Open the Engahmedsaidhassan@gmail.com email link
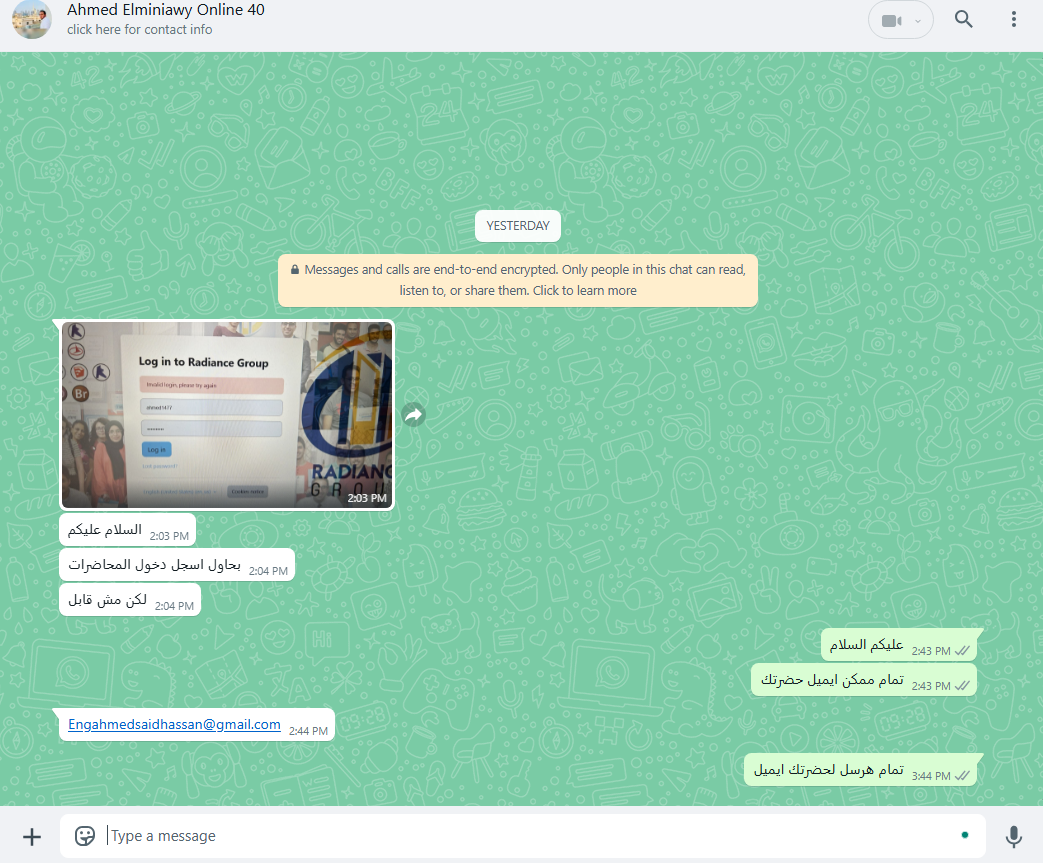The height and width of the screenshot is (863, 1043). coord(174,724)
